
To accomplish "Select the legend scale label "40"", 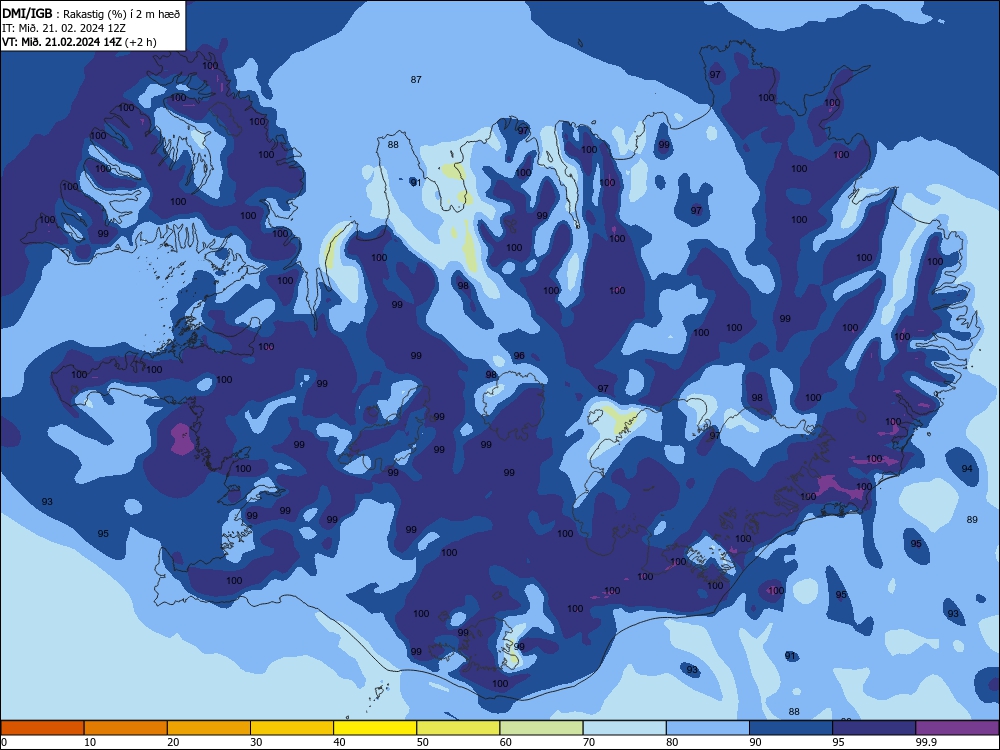I will tap(339, 742).
